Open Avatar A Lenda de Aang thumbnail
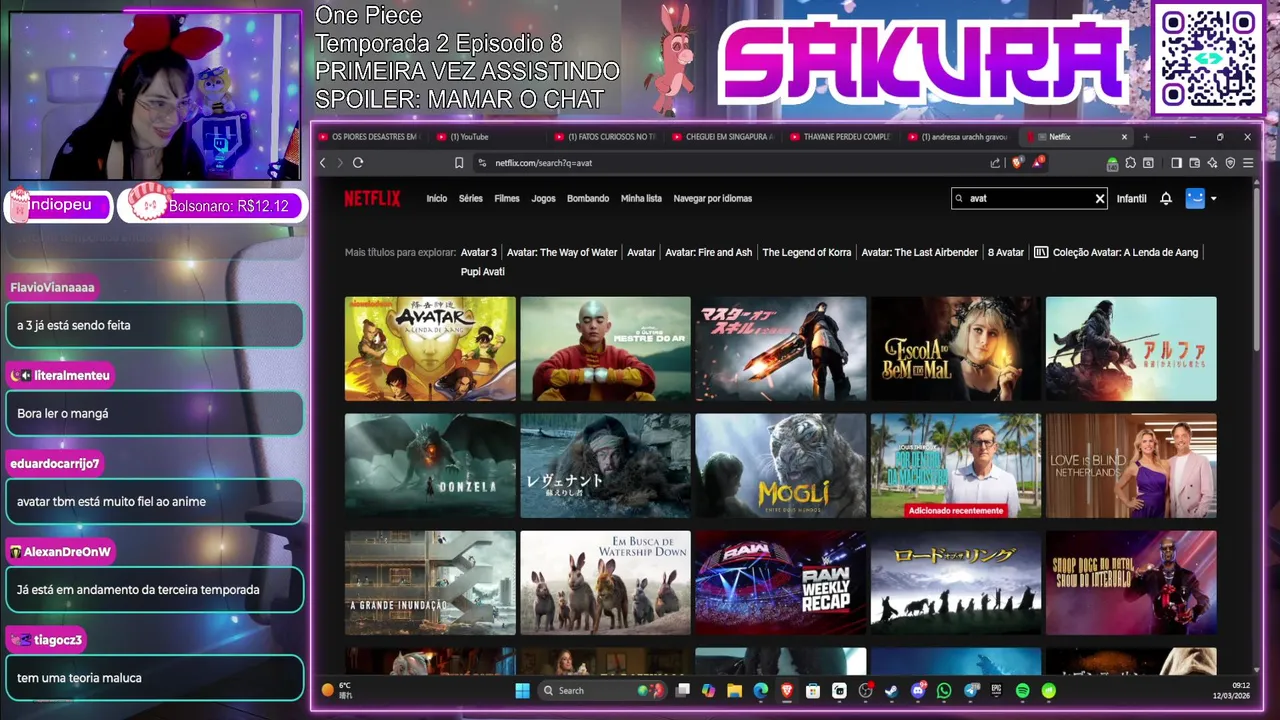This screenshot has height=720, width=1280. [430, 348]
